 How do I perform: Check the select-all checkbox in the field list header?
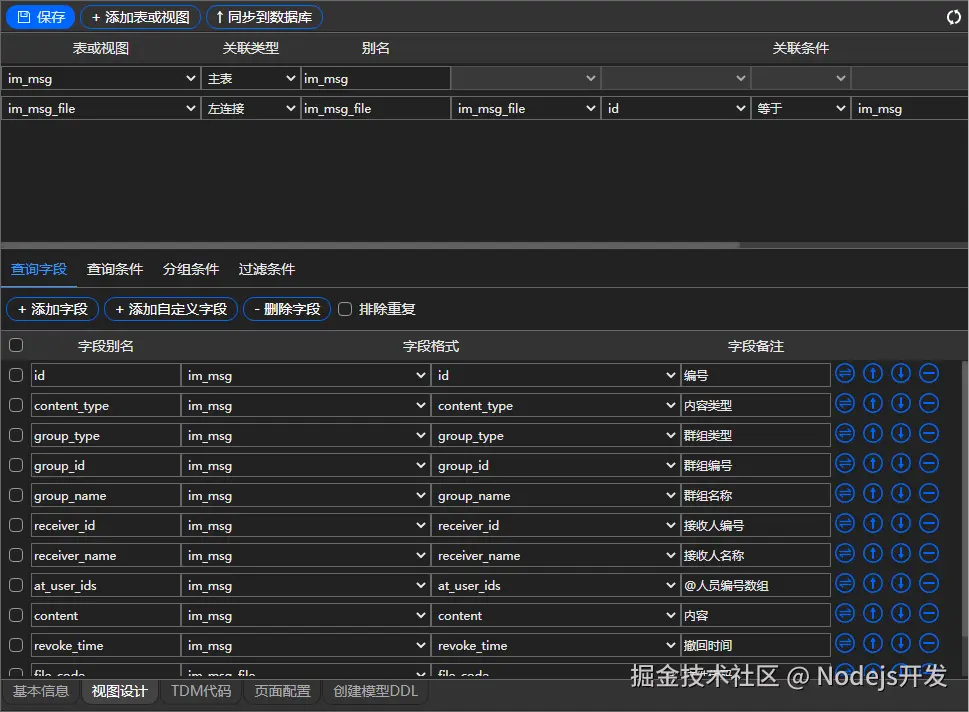(15, 344)
